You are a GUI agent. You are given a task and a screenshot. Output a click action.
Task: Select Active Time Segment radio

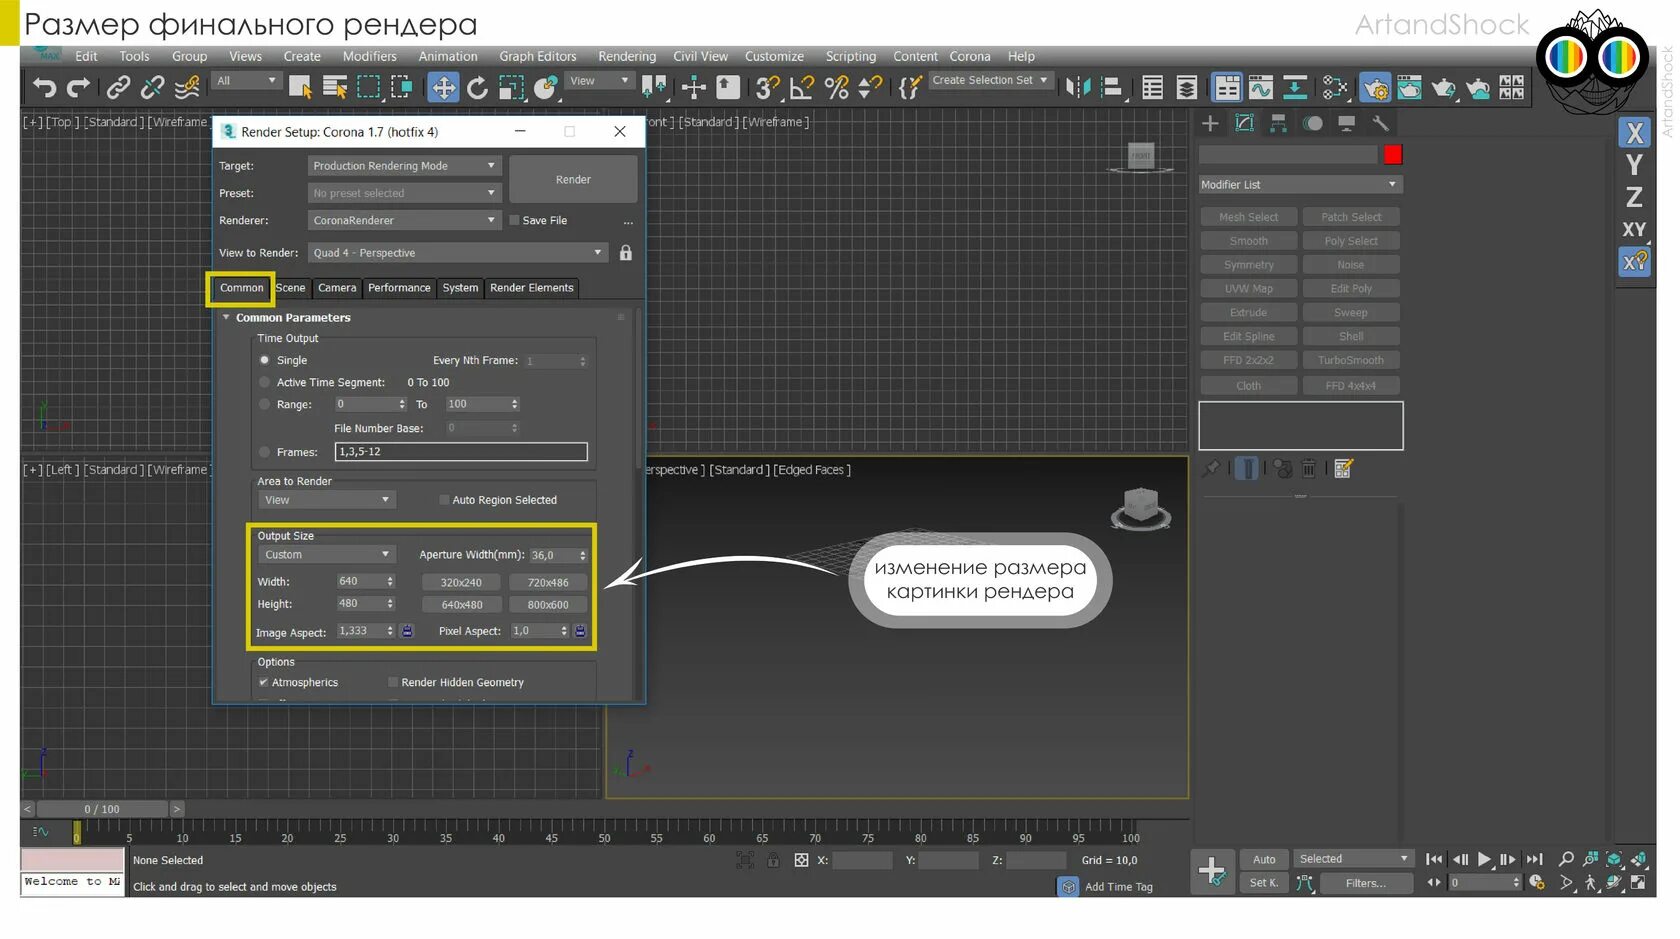coord(265,382)
